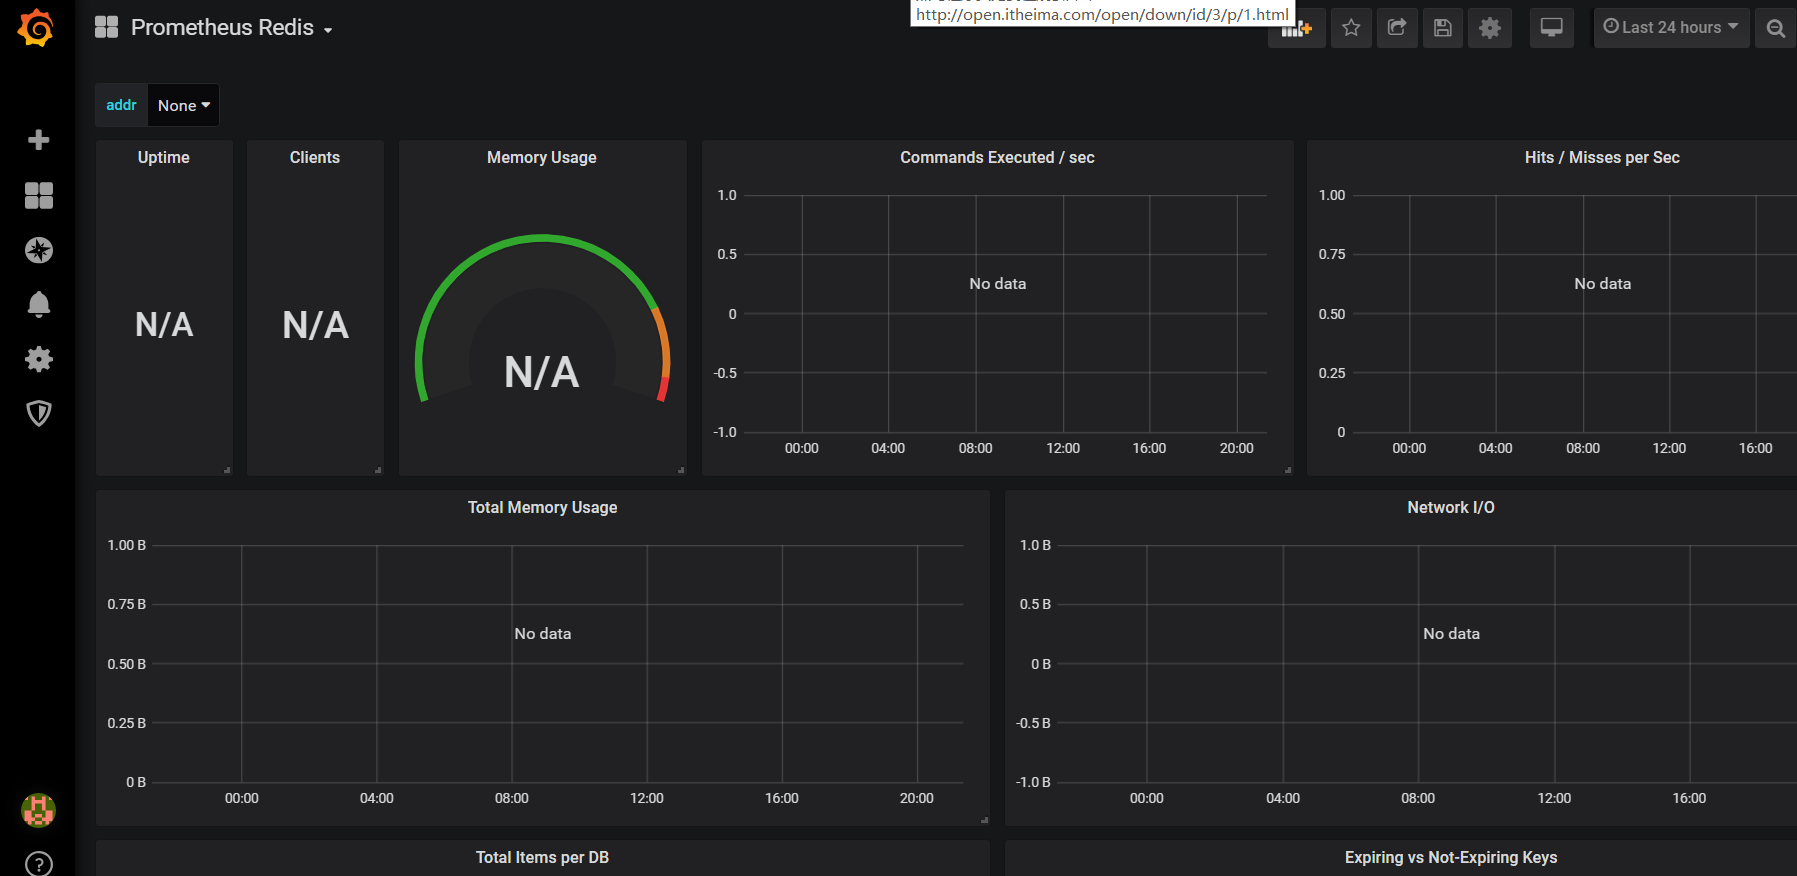Open the Explore compass icon

click(x=39, y=250)
